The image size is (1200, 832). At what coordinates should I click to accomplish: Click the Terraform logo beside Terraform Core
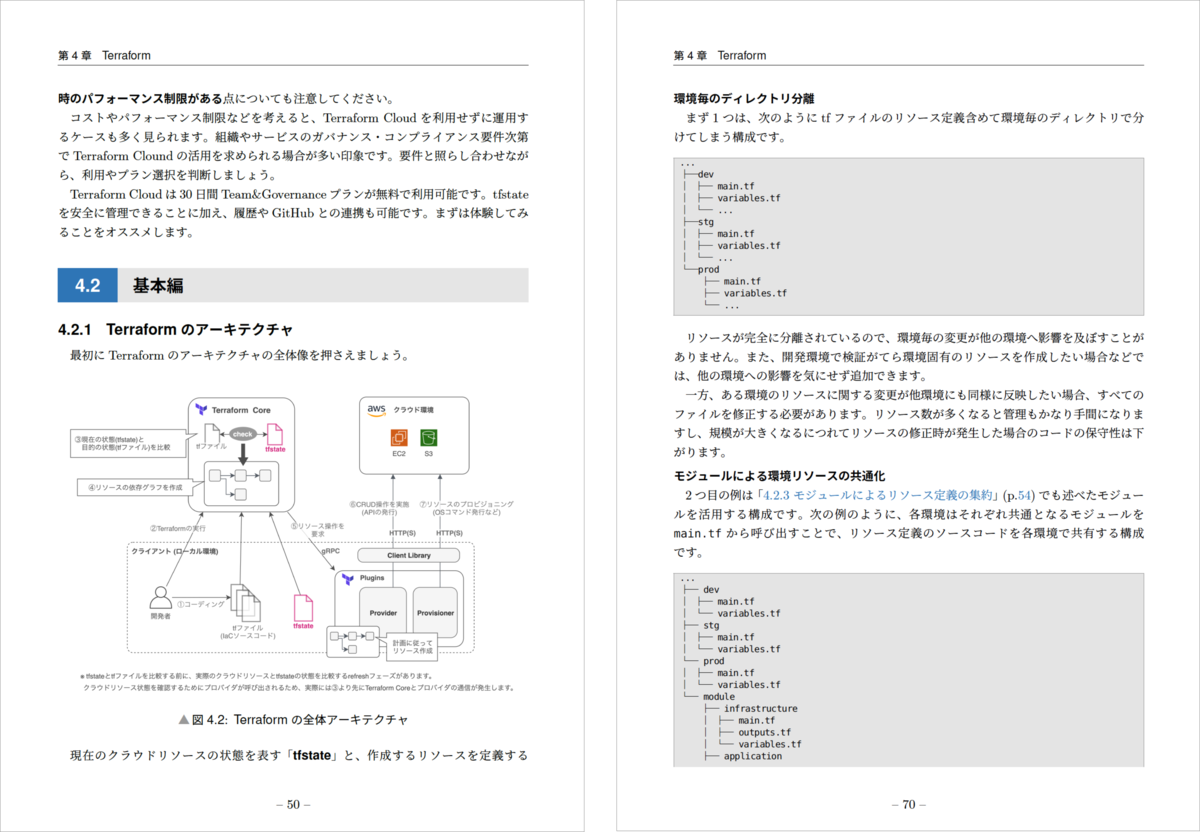(202, 410)
